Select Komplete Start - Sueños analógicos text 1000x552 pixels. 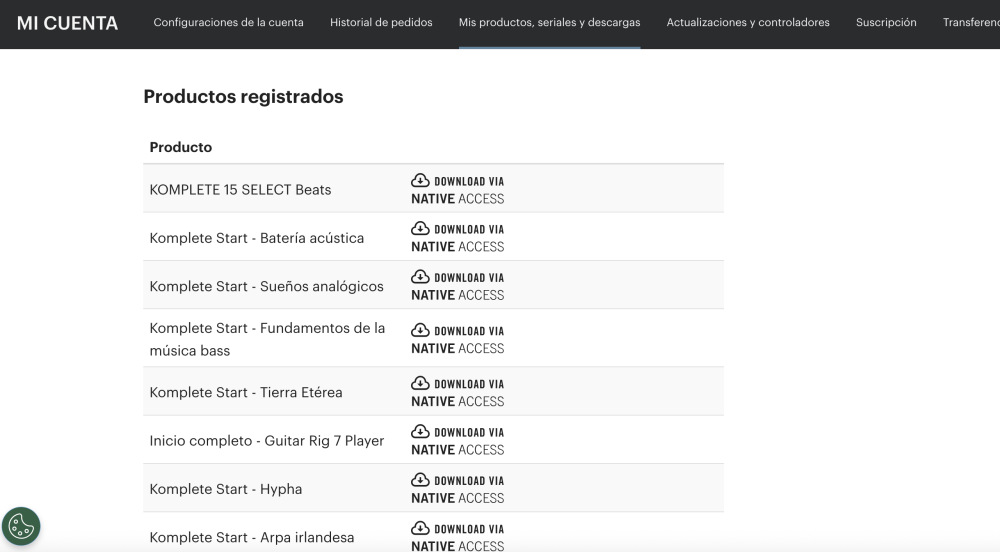(267, 287)
